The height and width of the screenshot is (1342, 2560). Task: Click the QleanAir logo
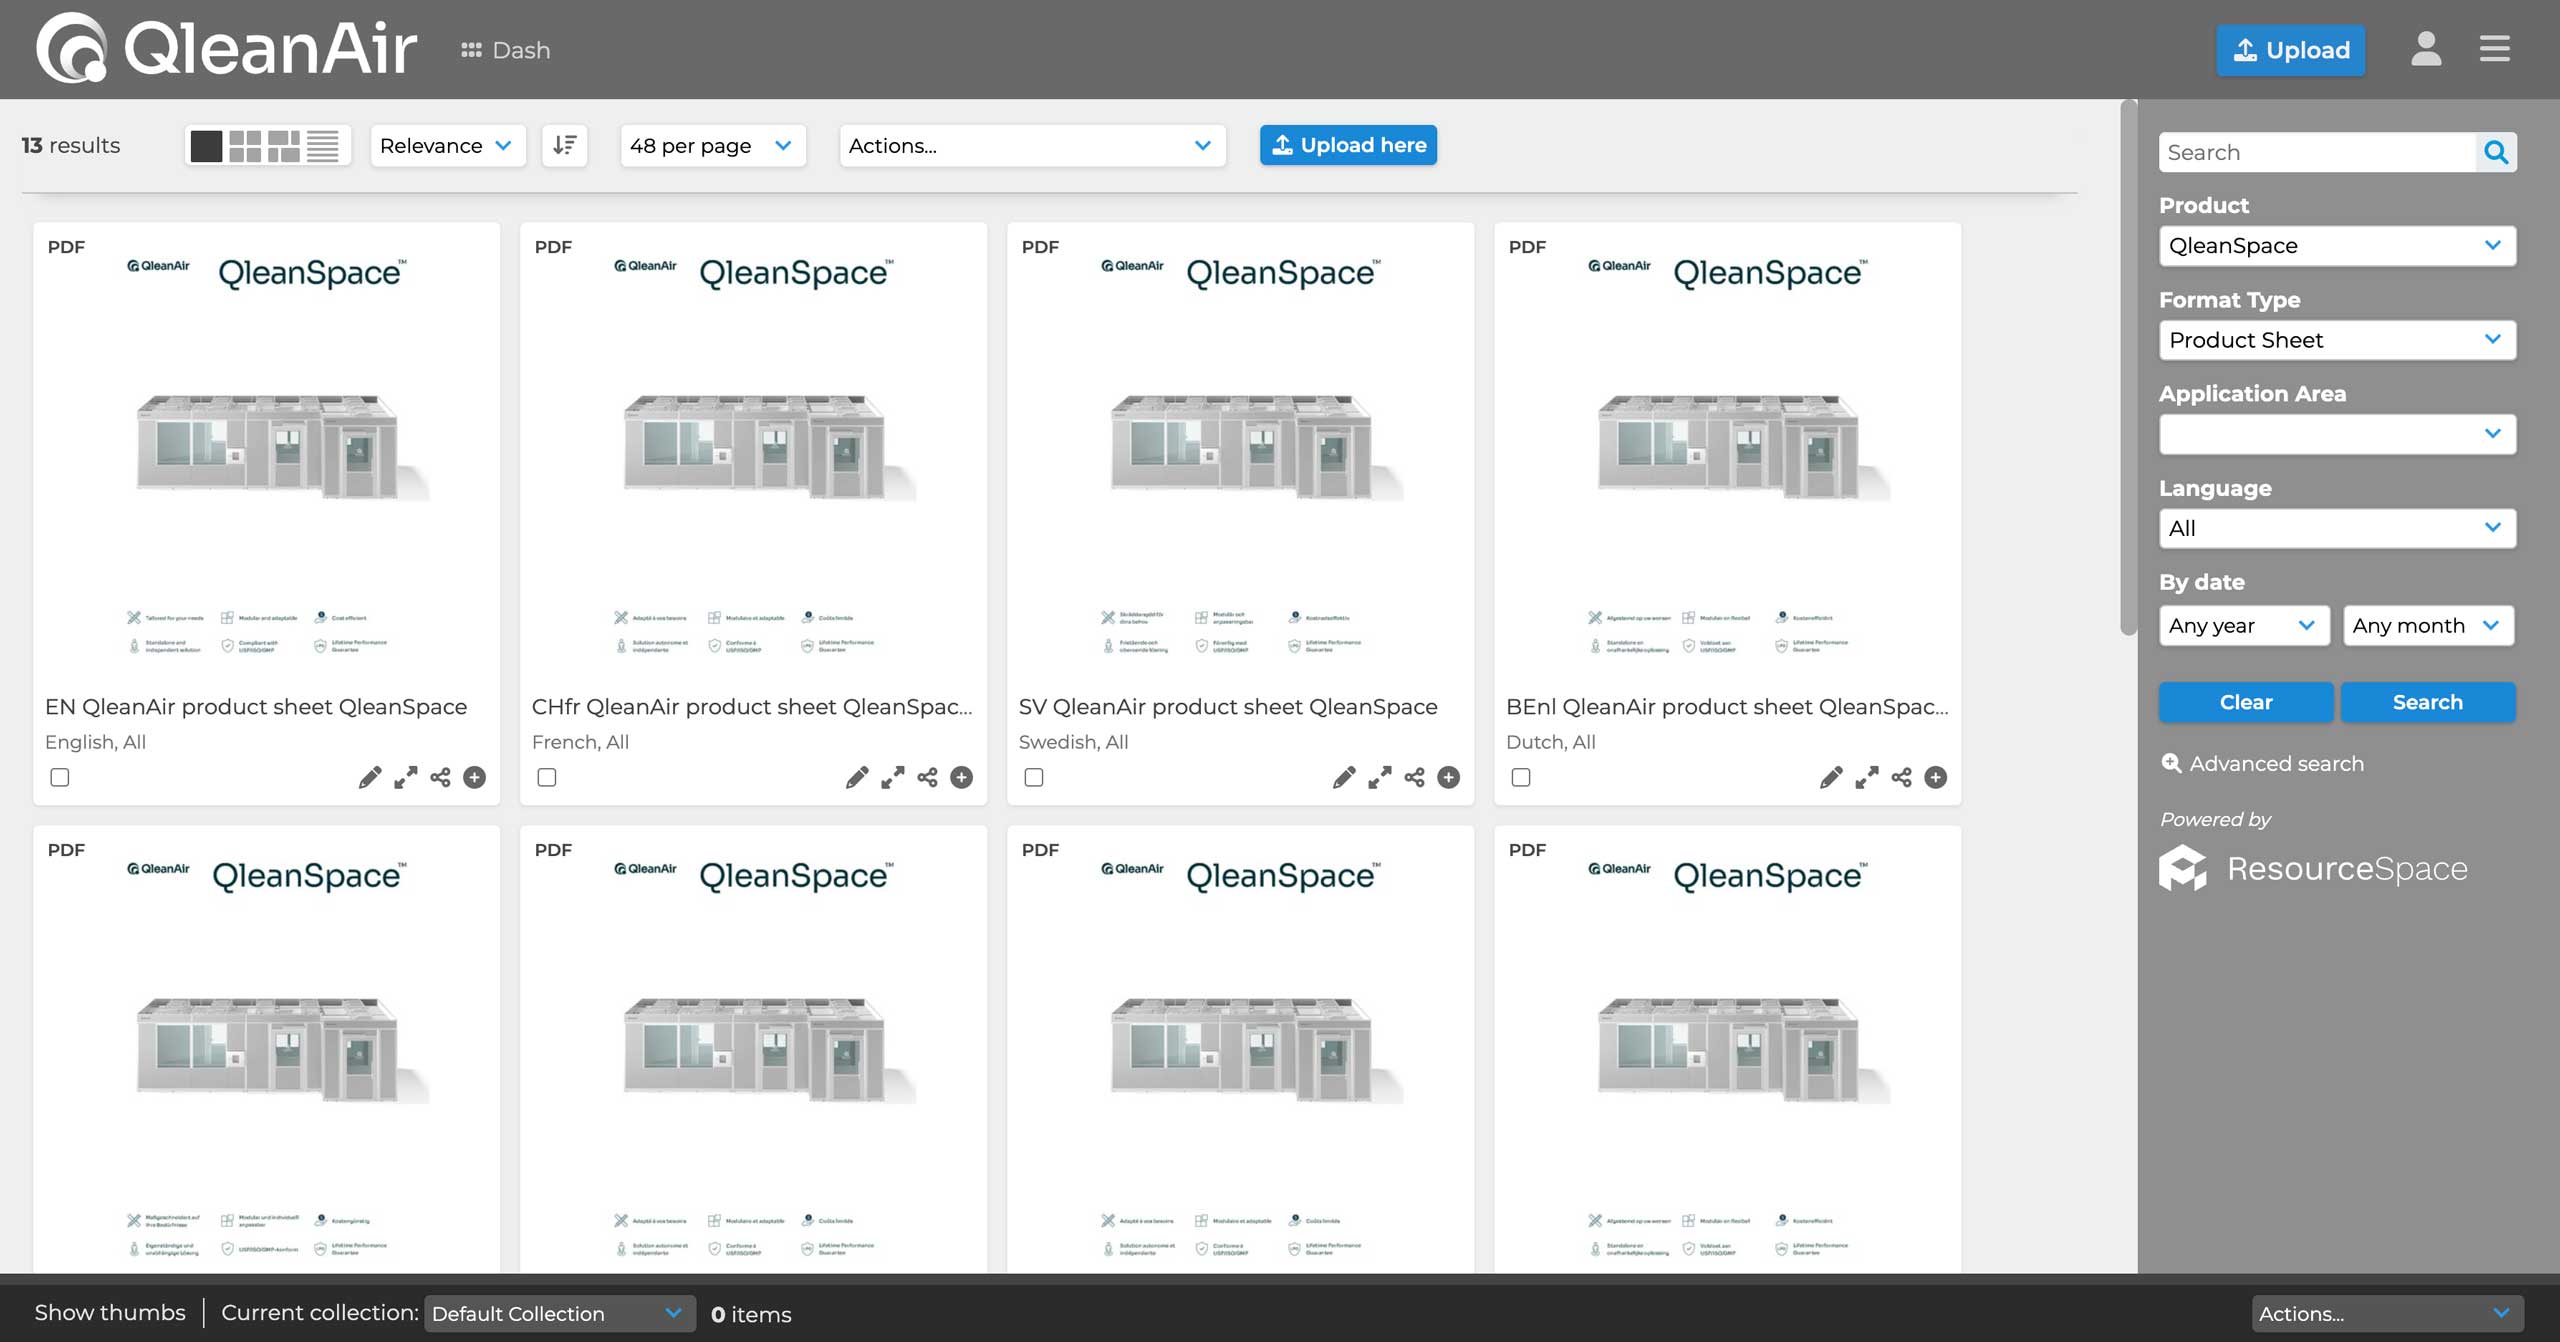[227, 48]
